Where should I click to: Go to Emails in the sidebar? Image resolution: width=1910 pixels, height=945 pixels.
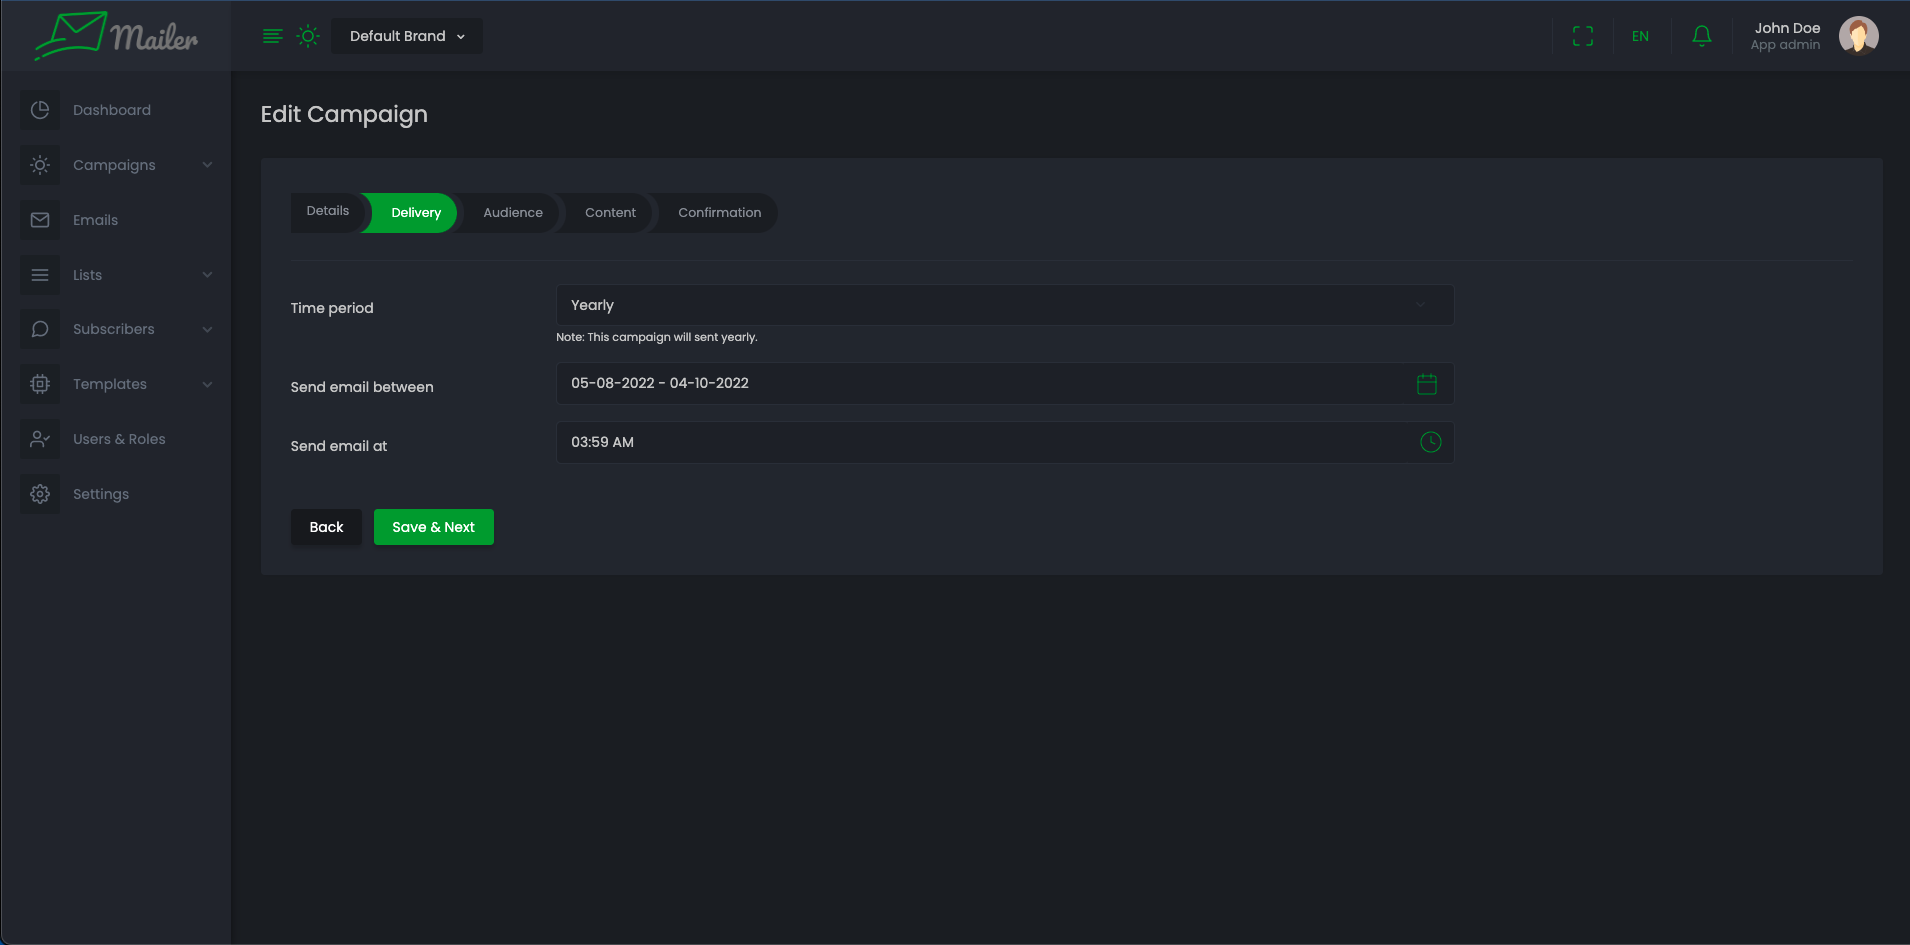pyautogui.click(x=95, y=220)
